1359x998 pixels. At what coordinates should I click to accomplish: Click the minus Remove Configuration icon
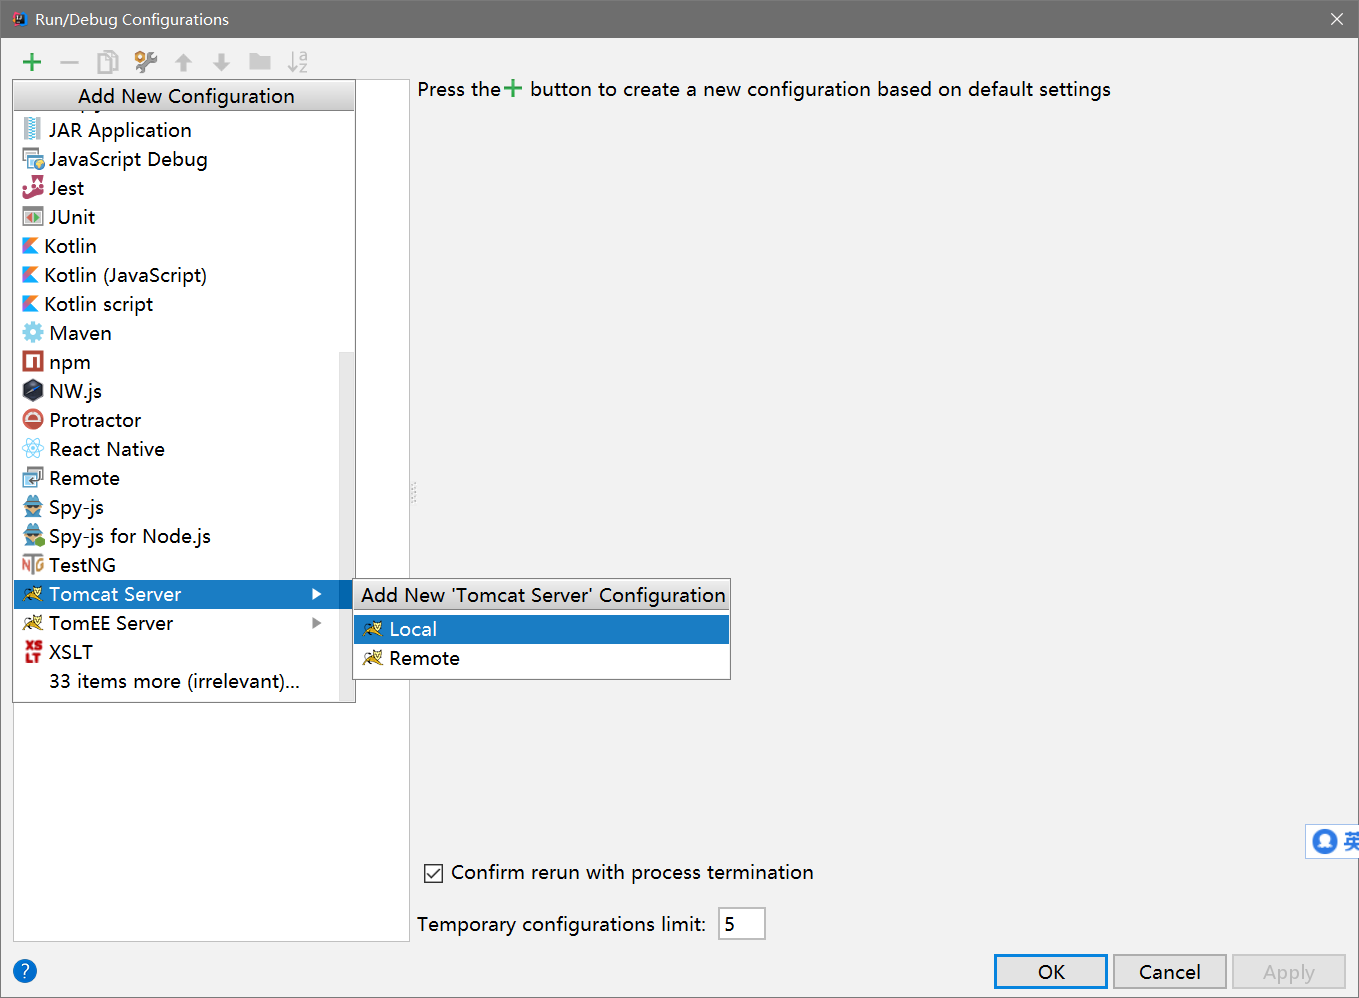pos(69,62)
